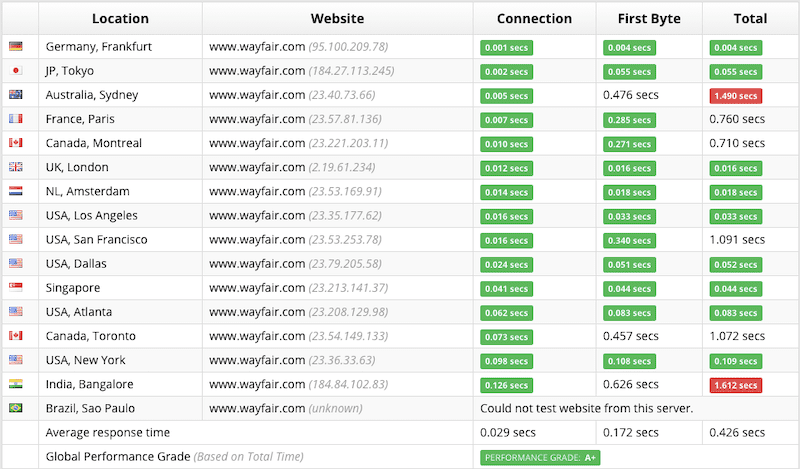The image size is (800, 469).
Task: Click the 0.340 secs first byte badge
Action: tap(629, 241)
